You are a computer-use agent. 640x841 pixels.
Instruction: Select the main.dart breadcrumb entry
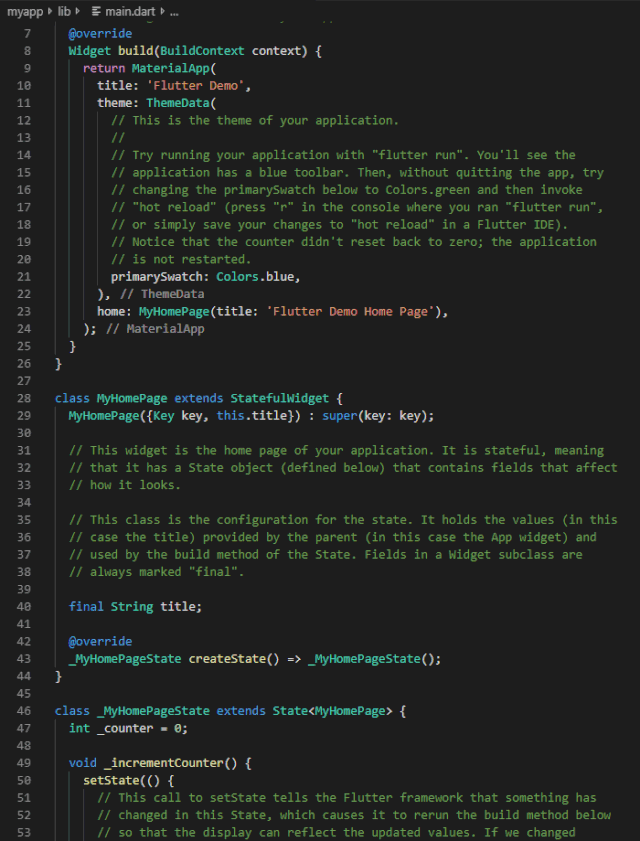pos(130,11)
